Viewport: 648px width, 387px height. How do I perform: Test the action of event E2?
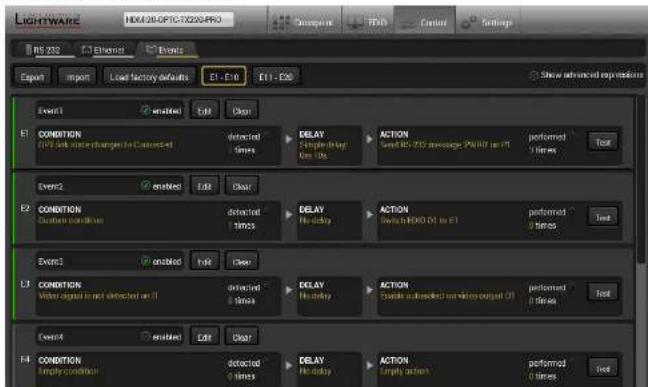(x=603, y=217)
